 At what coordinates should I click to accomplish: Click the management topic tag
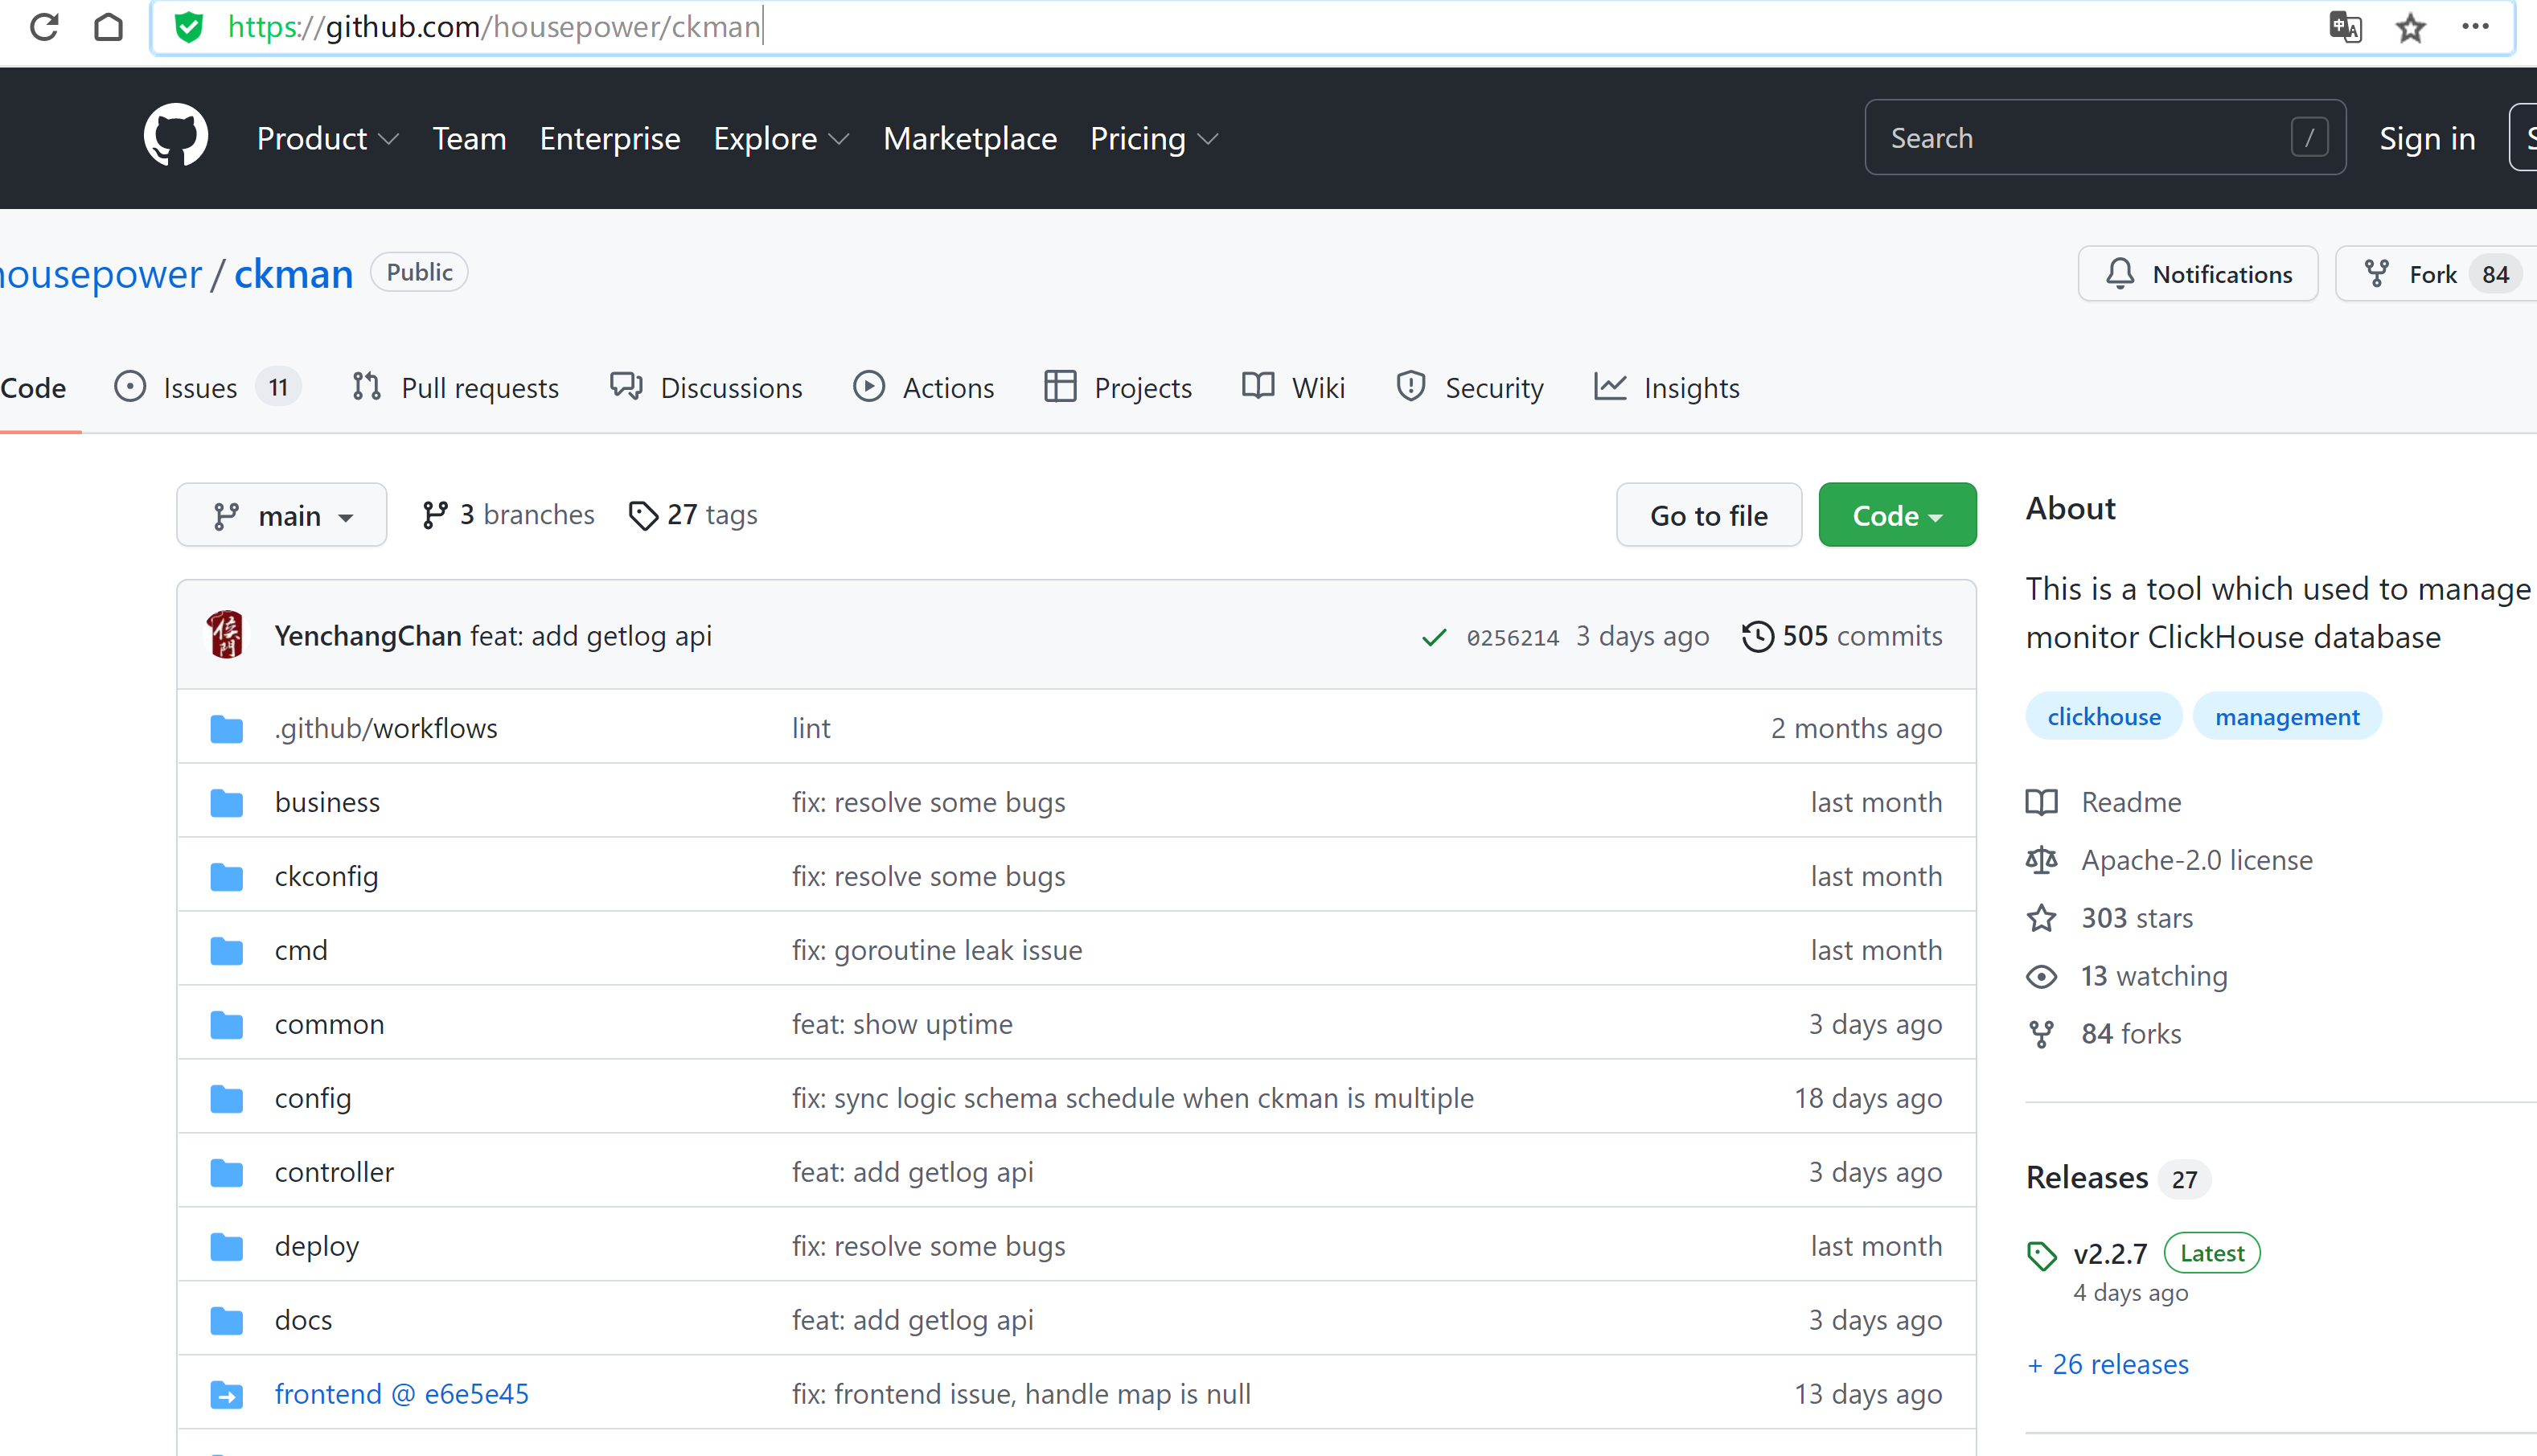[x=2287, y=717]
